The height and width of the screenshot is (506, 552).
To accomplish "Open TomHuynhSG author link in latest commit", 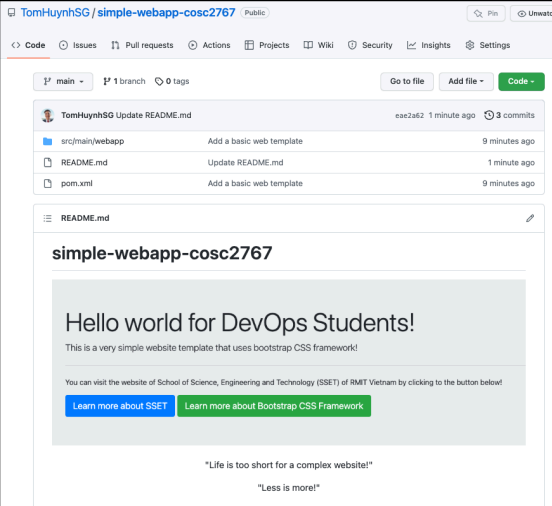I will [x=87, y=115].
